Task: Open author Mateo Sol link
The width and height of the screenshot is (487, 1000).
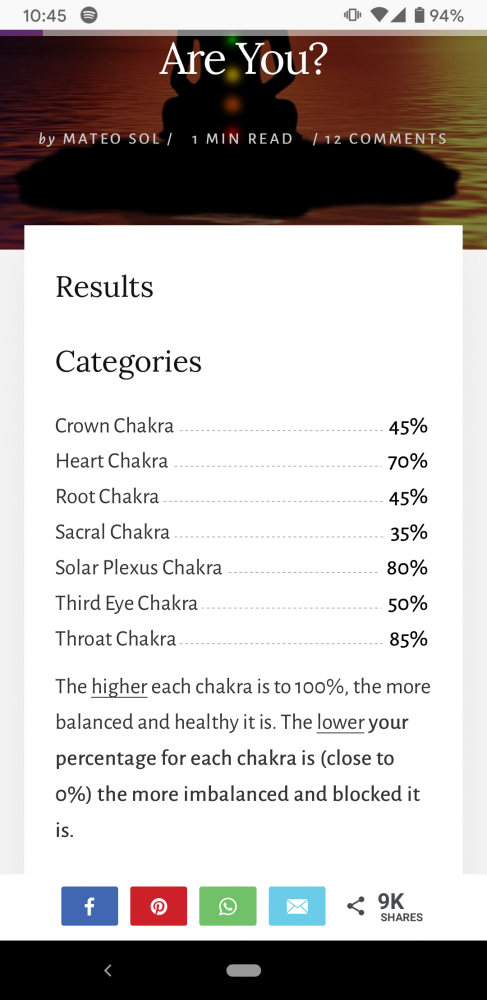Action: coord(111,139)
